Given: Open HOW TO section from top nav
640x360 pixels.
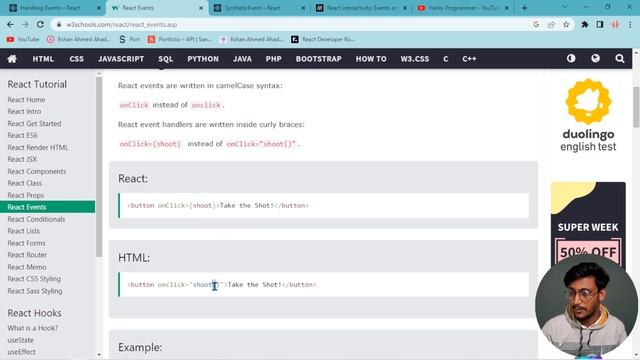Looking at the screenshot, I should pos(371,59).
